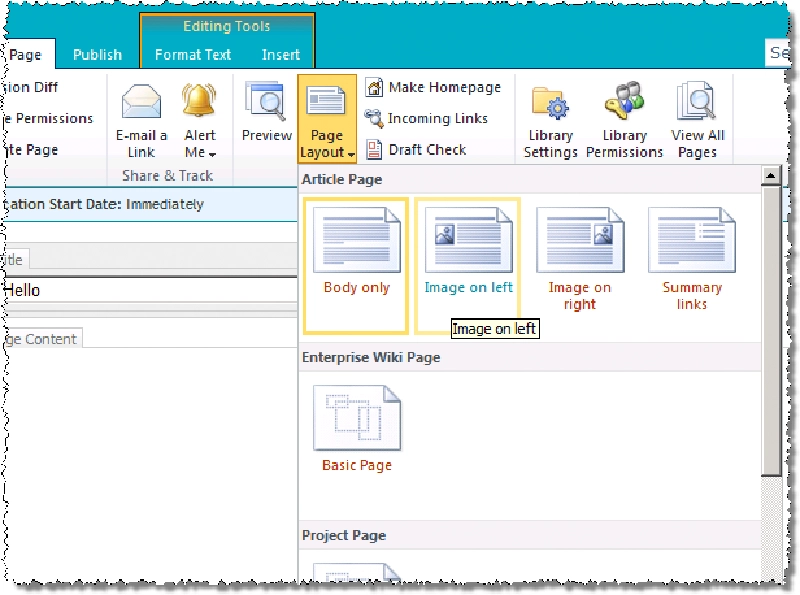Choose the Body only layout thumbnail

357,240
